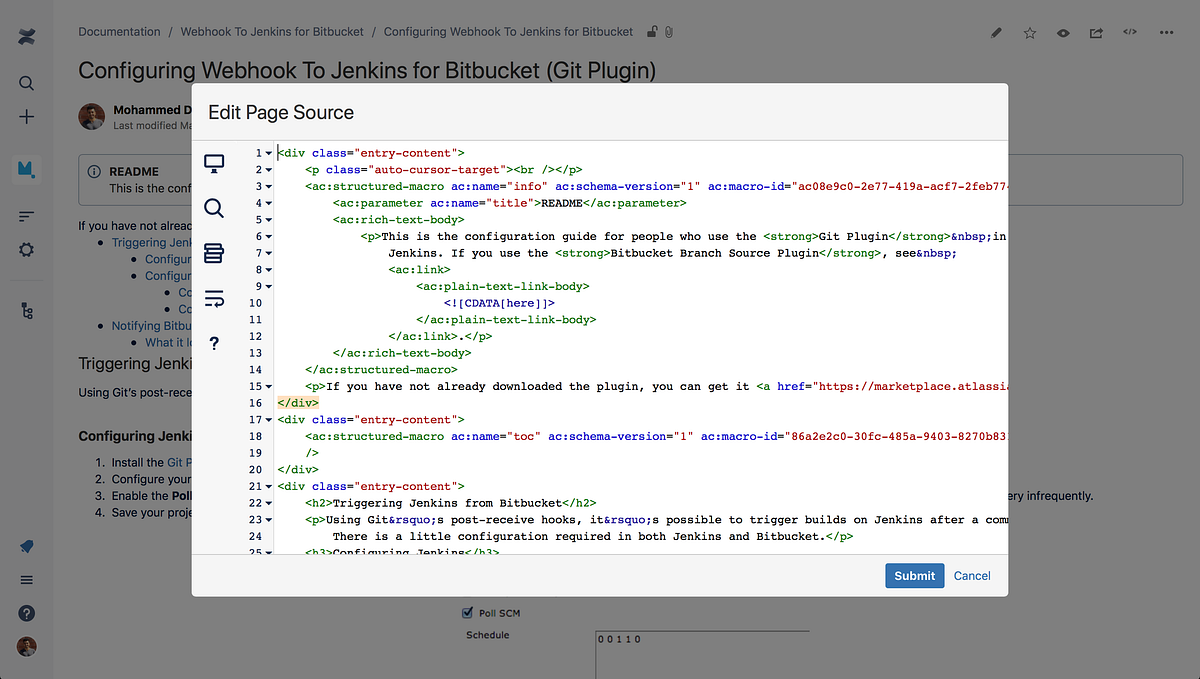The width and height of the screenshot is (1200, 679).
Task: Open Confluence global search in the left sidebar
Action: coord(26,83)
